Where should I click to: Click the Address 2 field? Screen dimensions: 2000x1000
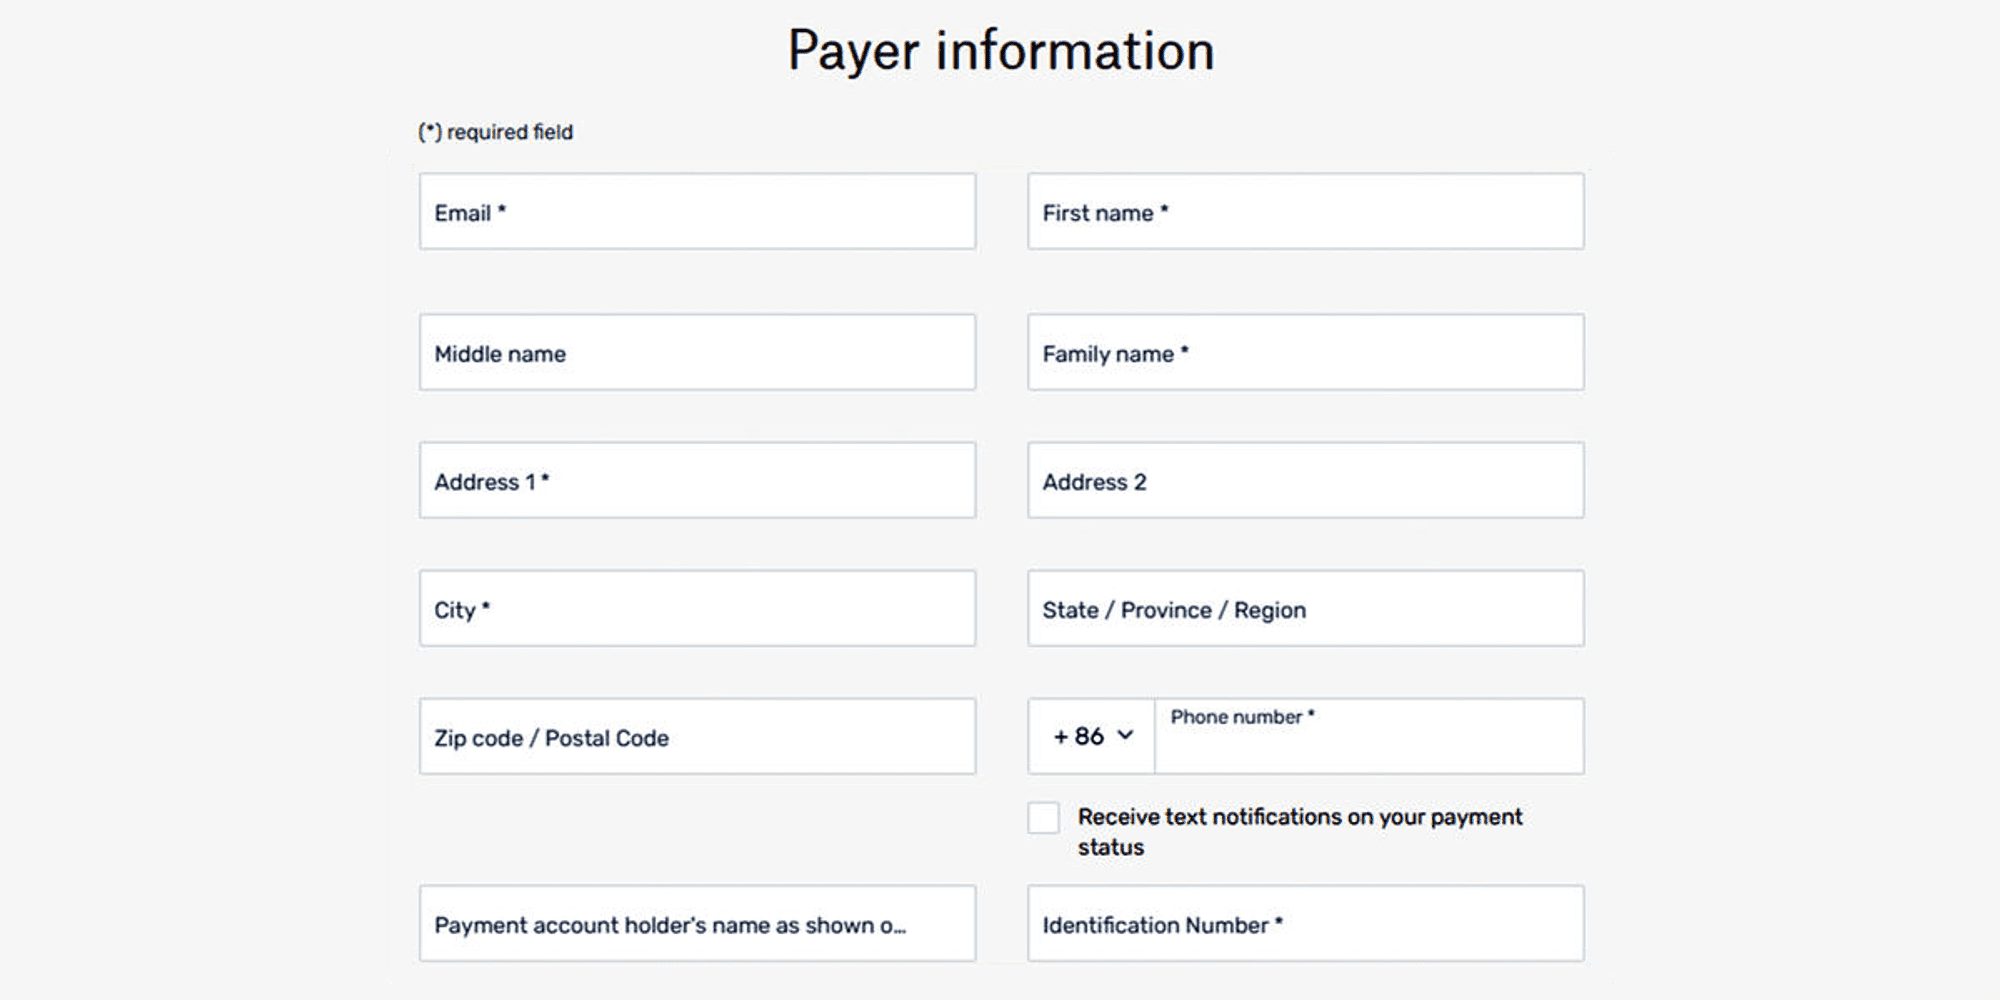tap(1305, 480)
